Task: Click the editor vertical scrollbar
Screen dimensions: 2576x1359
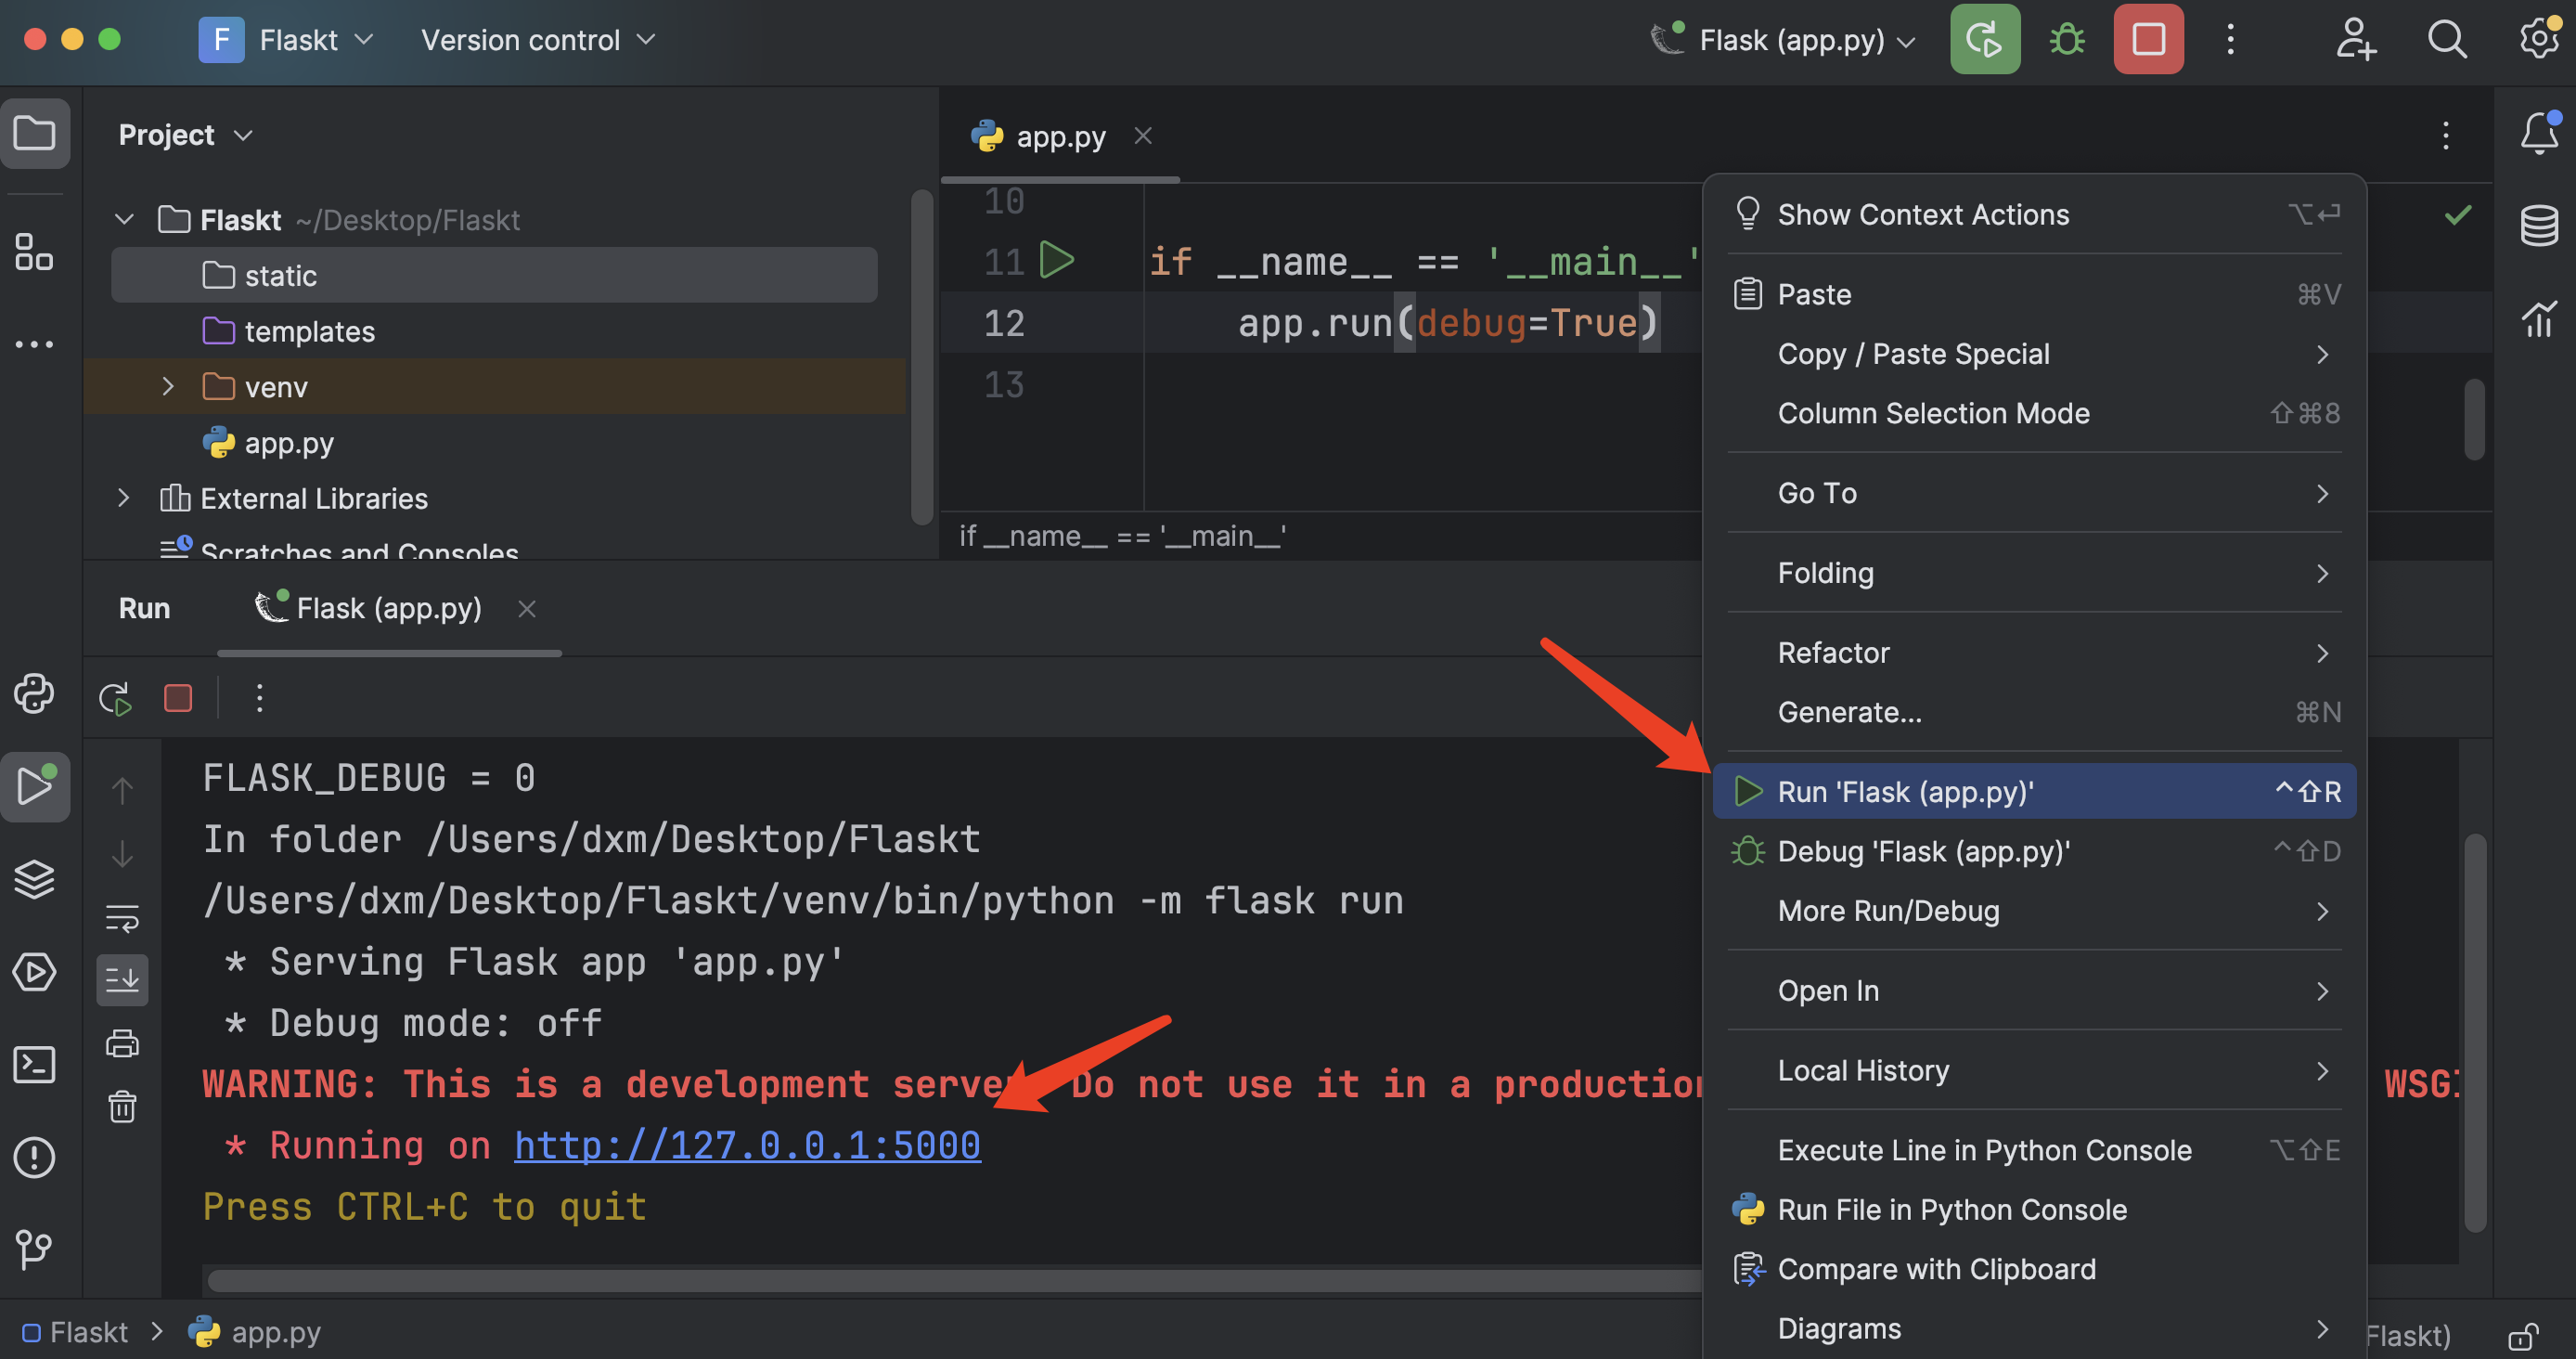Action: [x=2474, y=419]
